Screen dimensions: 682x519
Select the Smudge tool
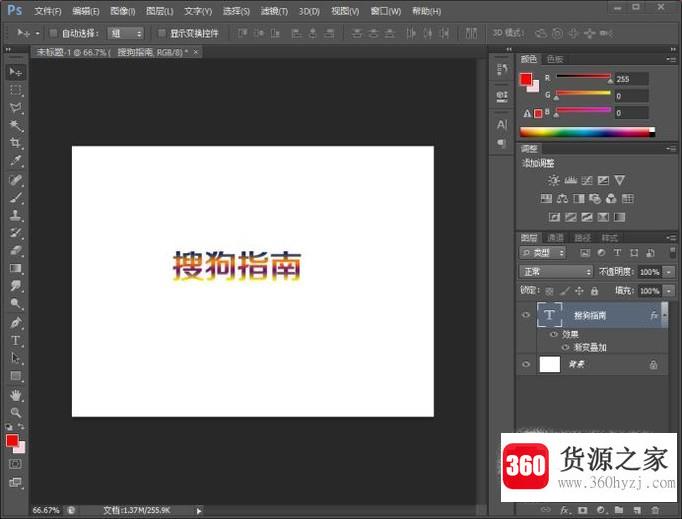[x=16, y=286]
